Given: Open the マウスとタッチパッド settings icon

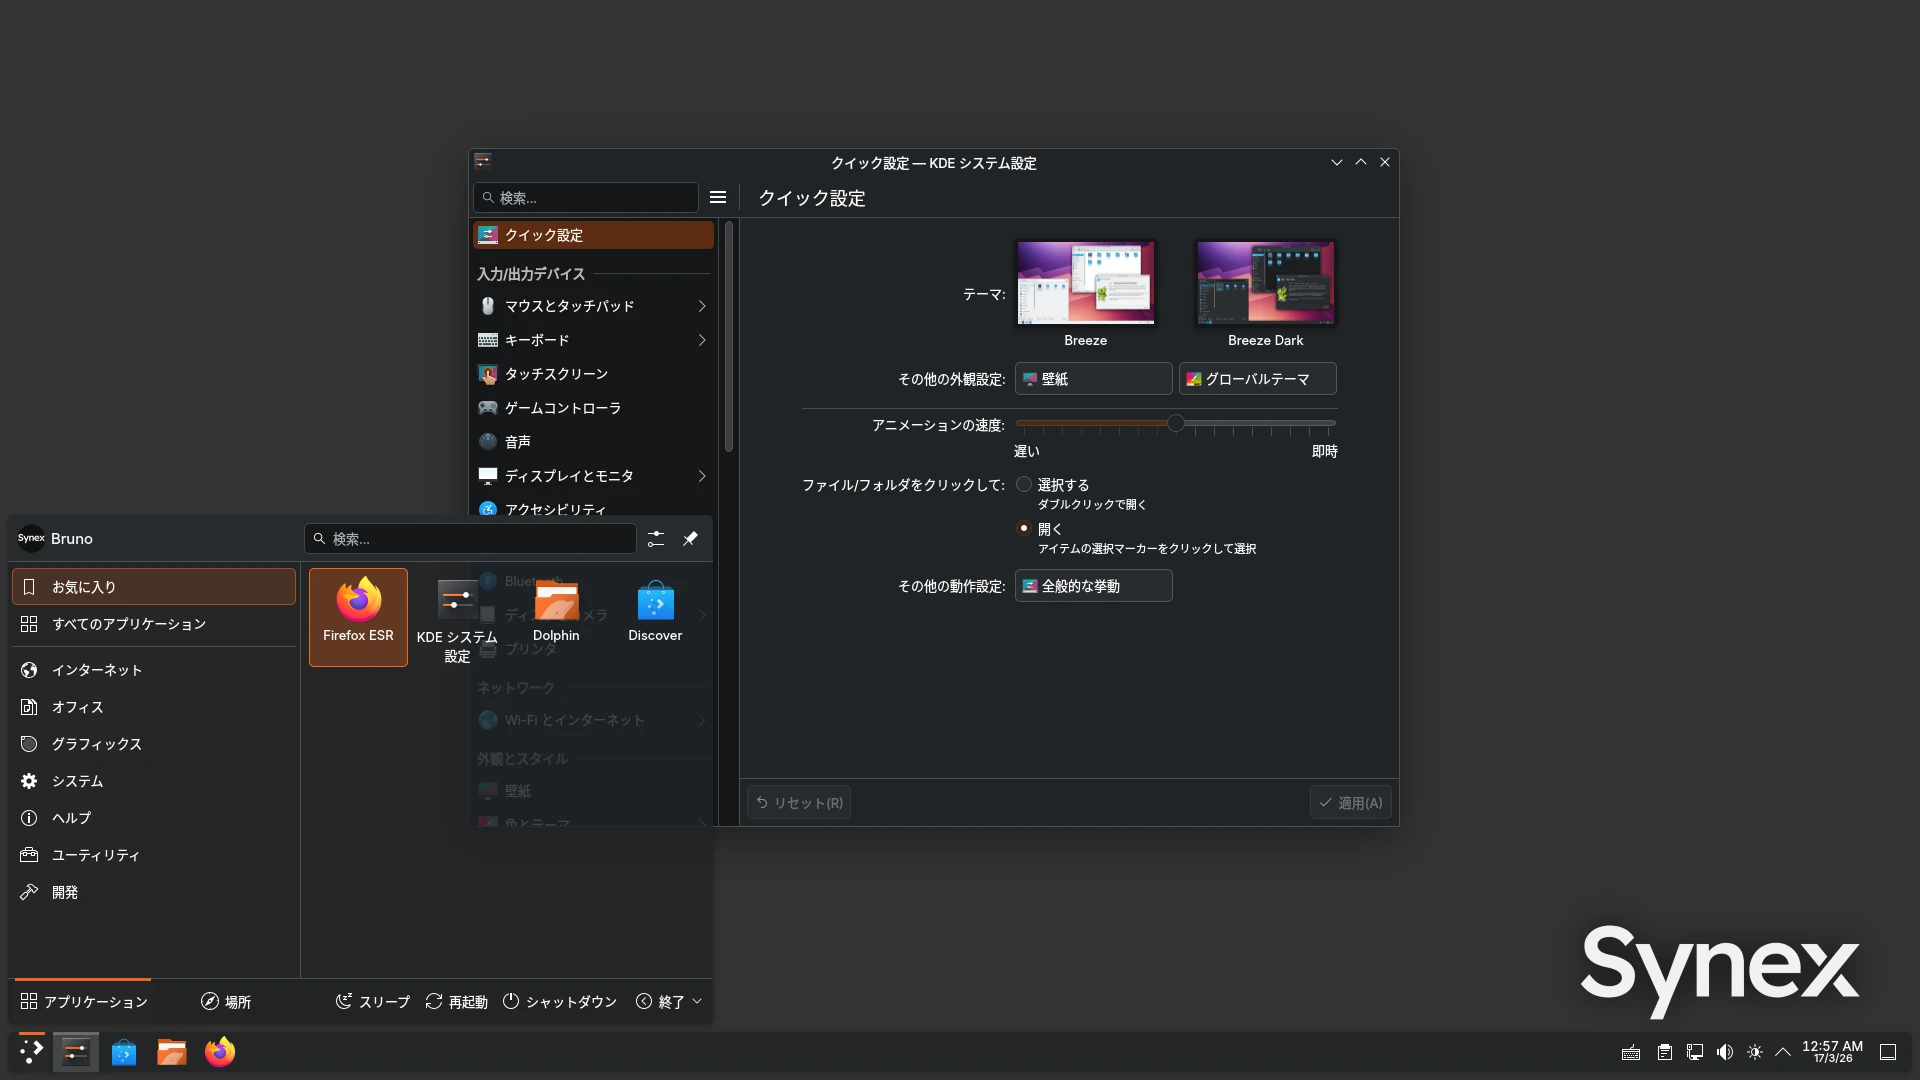Looking at the screenshot, I should 488,306.
